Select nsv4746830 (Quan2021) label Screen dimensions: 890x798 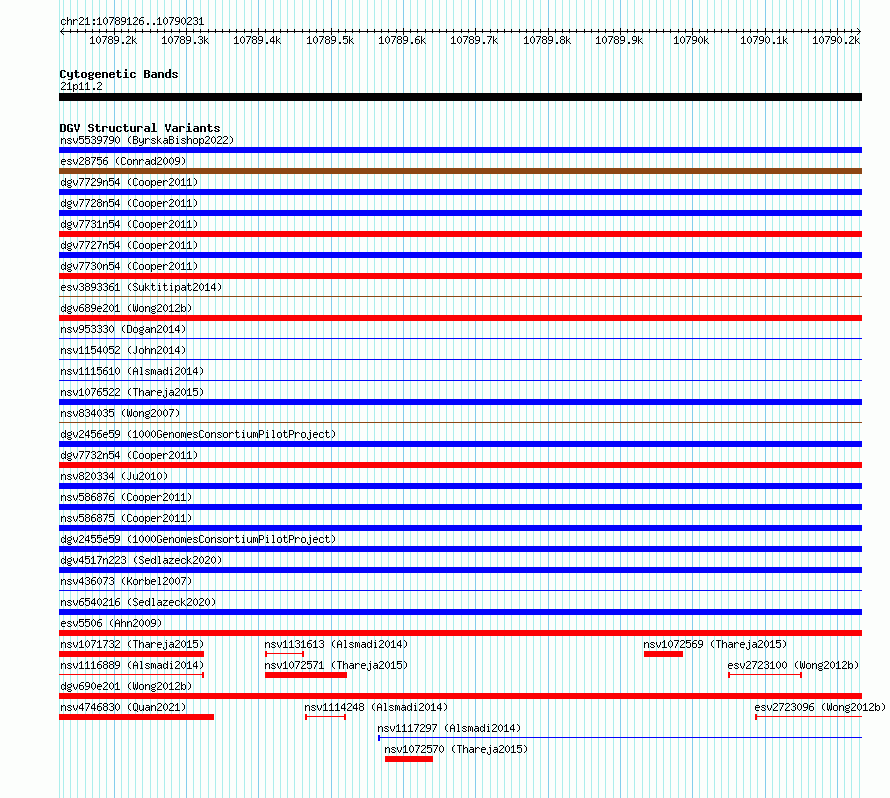coord(123,707)
